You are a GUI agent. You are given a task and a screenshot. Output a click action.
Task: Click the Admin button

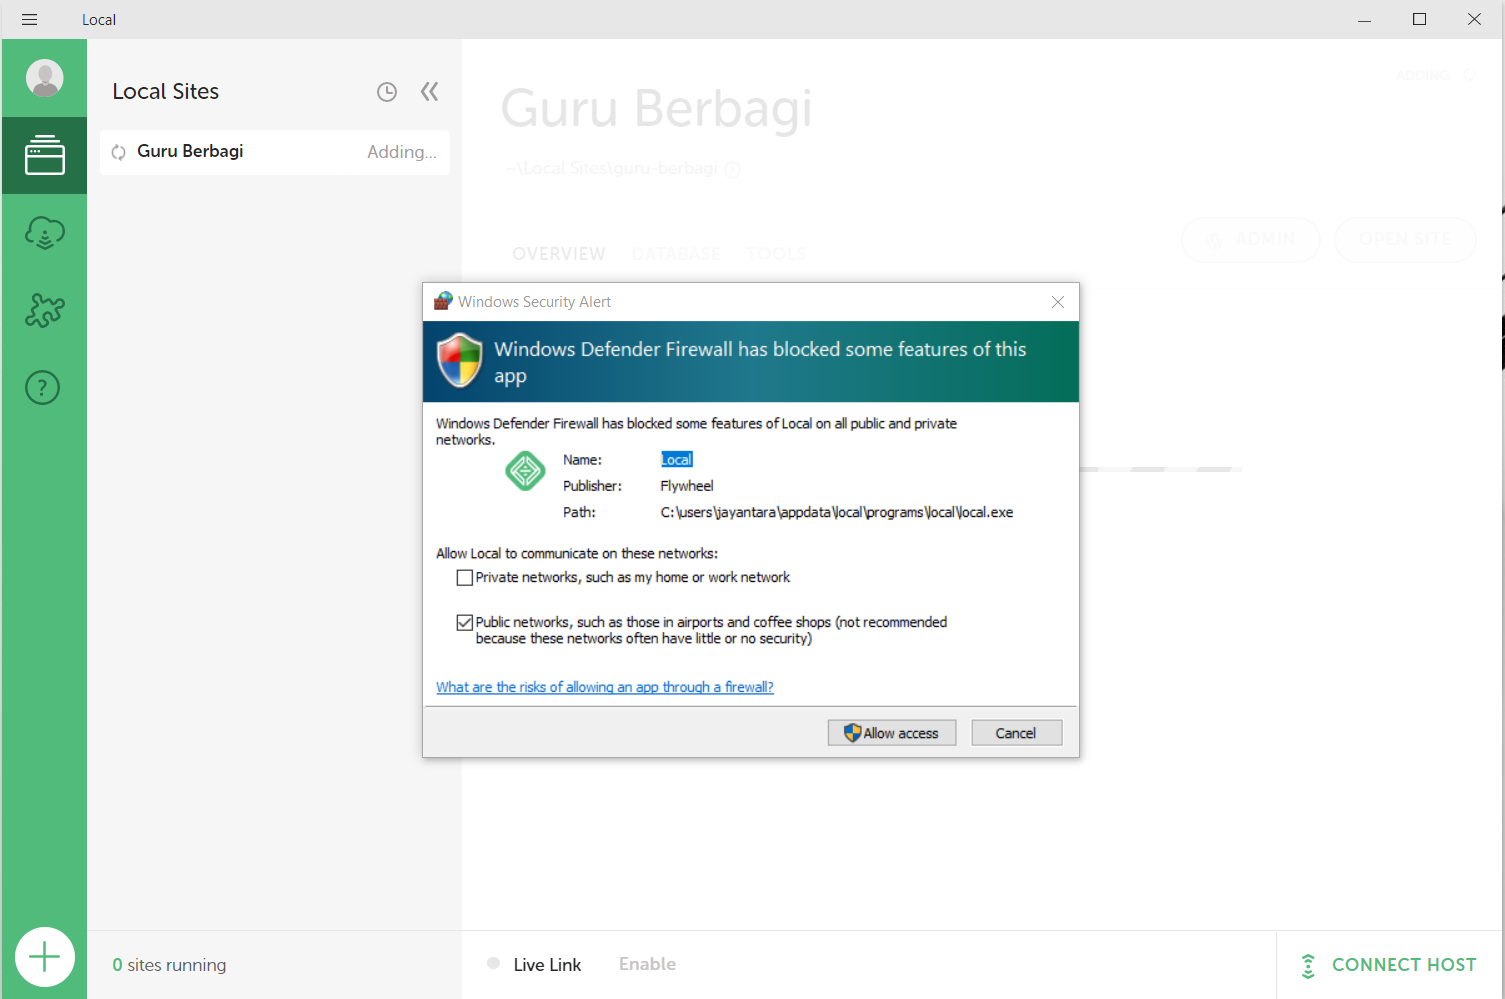click(x=1251, y=240)
